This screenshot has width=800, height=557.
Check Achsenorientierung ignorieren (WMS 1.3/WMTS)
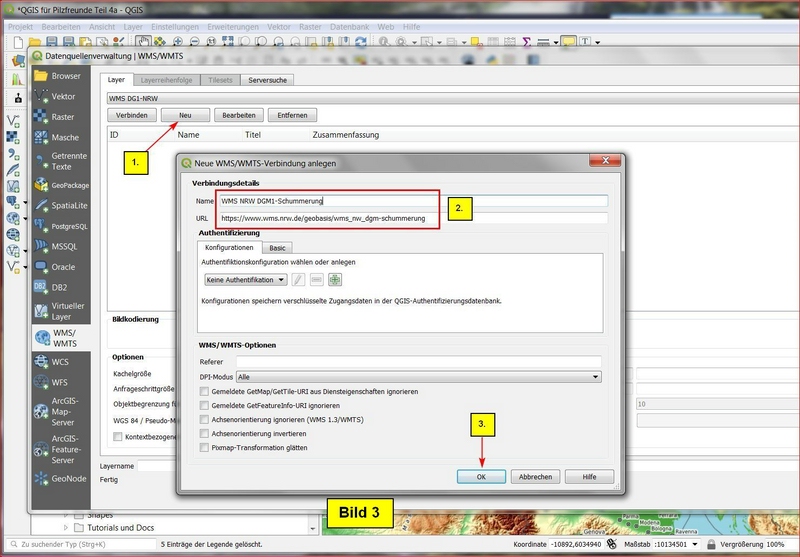click(x=204, y=419)
